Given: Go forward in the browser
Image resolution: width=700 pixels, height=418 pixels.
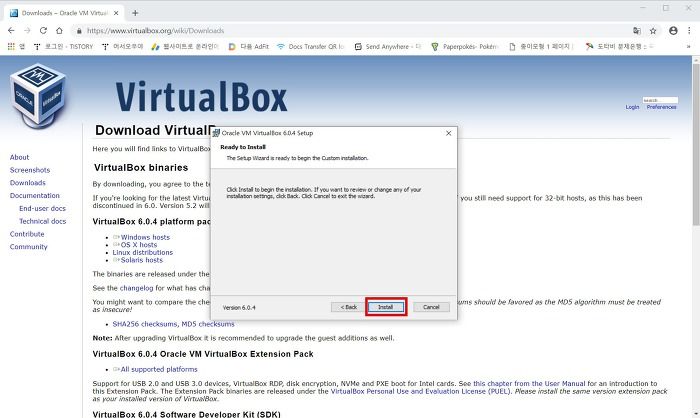Looking at the screenshot, I should (x=27, y=30).
